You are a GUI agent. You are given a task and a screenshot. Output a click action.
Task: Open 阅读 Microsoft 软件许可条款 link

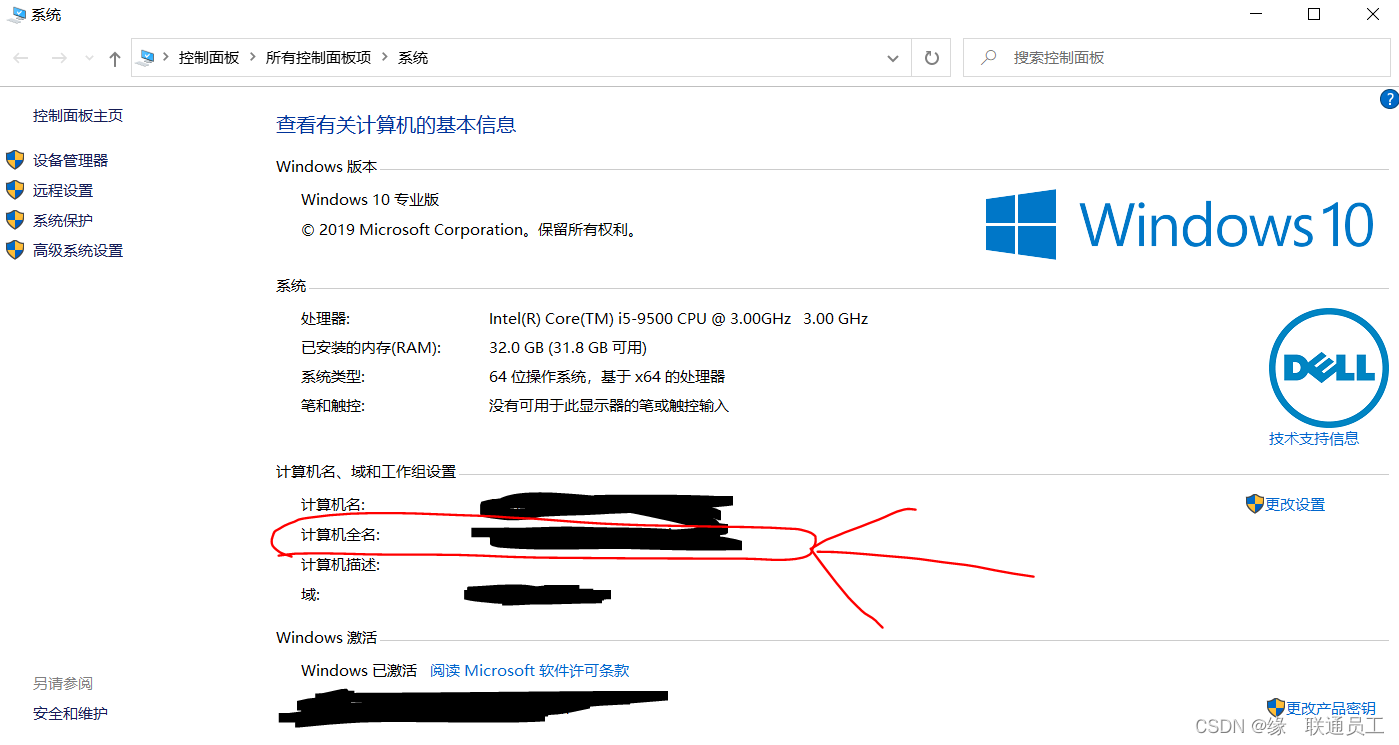click(529, 670)
